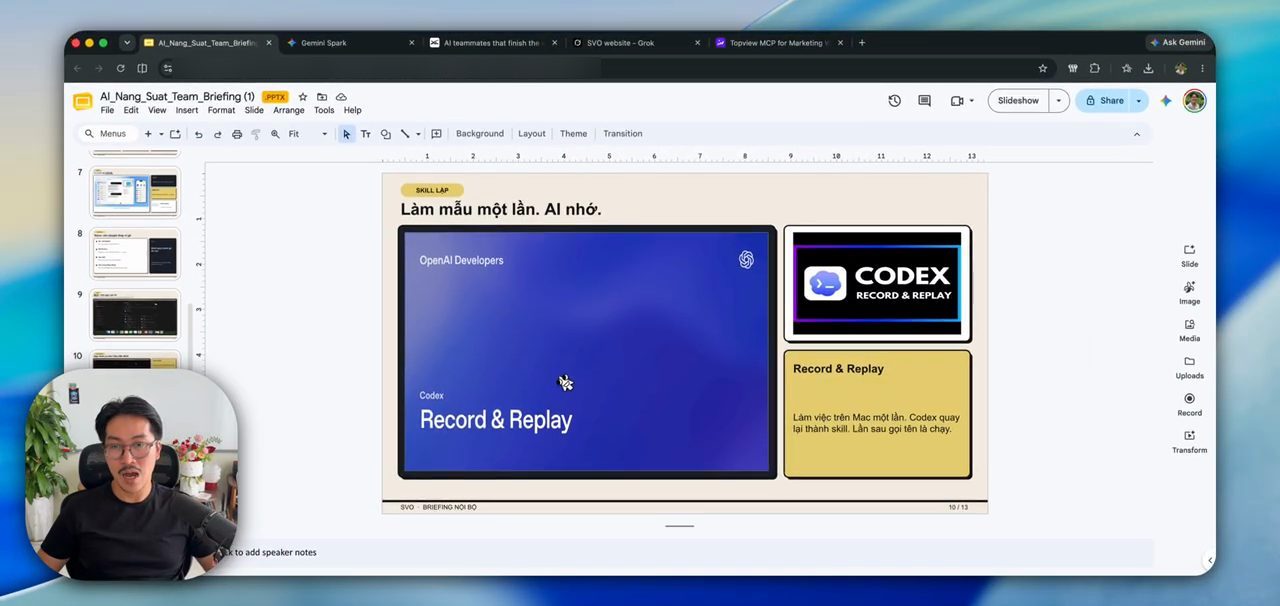Viewport: 1280px width, 606px height.
Task: Show the side panel with bottom-right chevron
Action: coord(1210,560)
